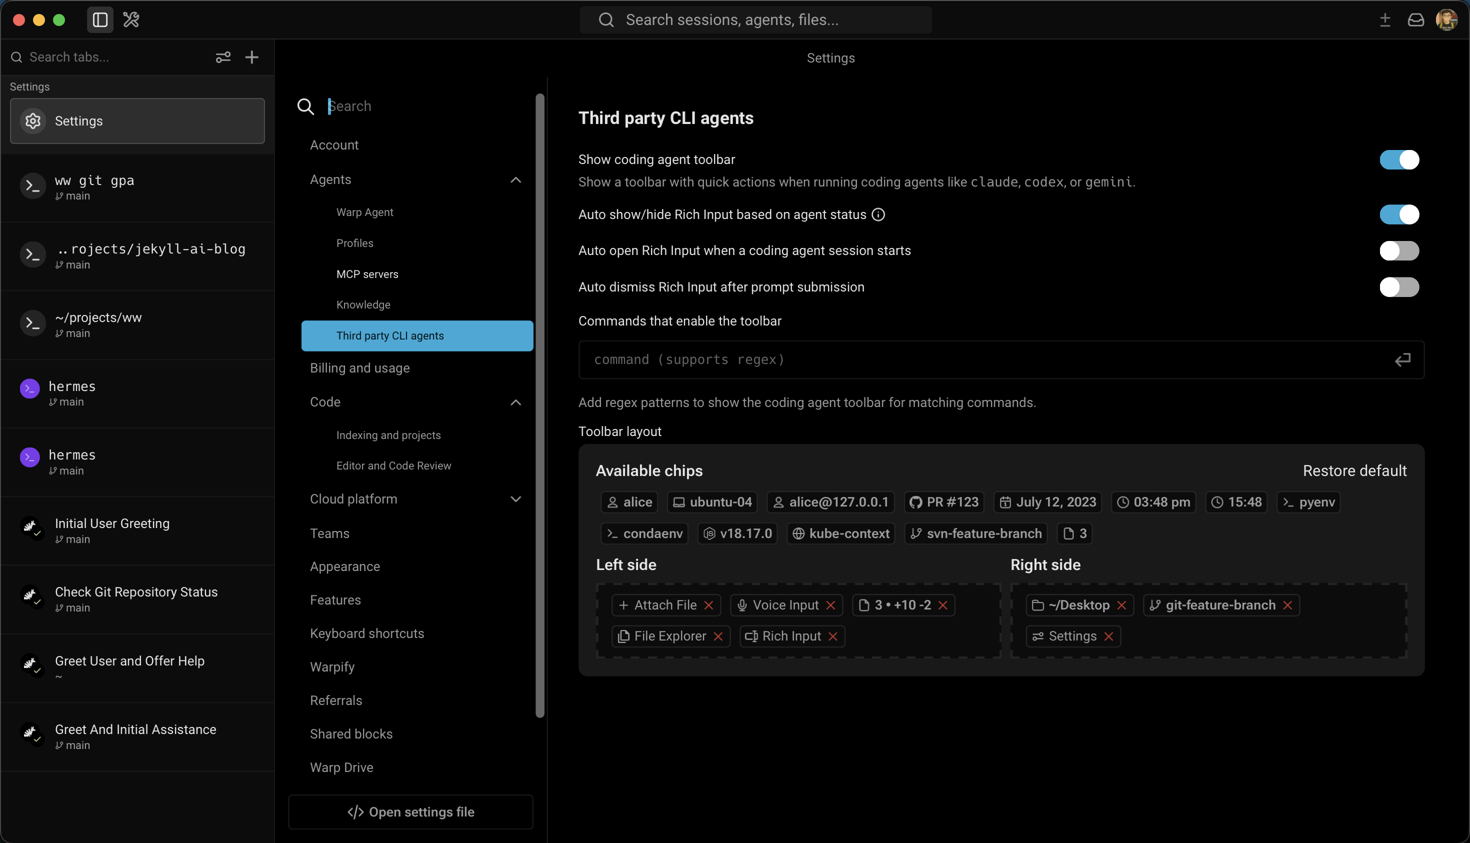Click the info icon beside agent status
Viewport: 1470px width, 843px height.
coord(878,215)
